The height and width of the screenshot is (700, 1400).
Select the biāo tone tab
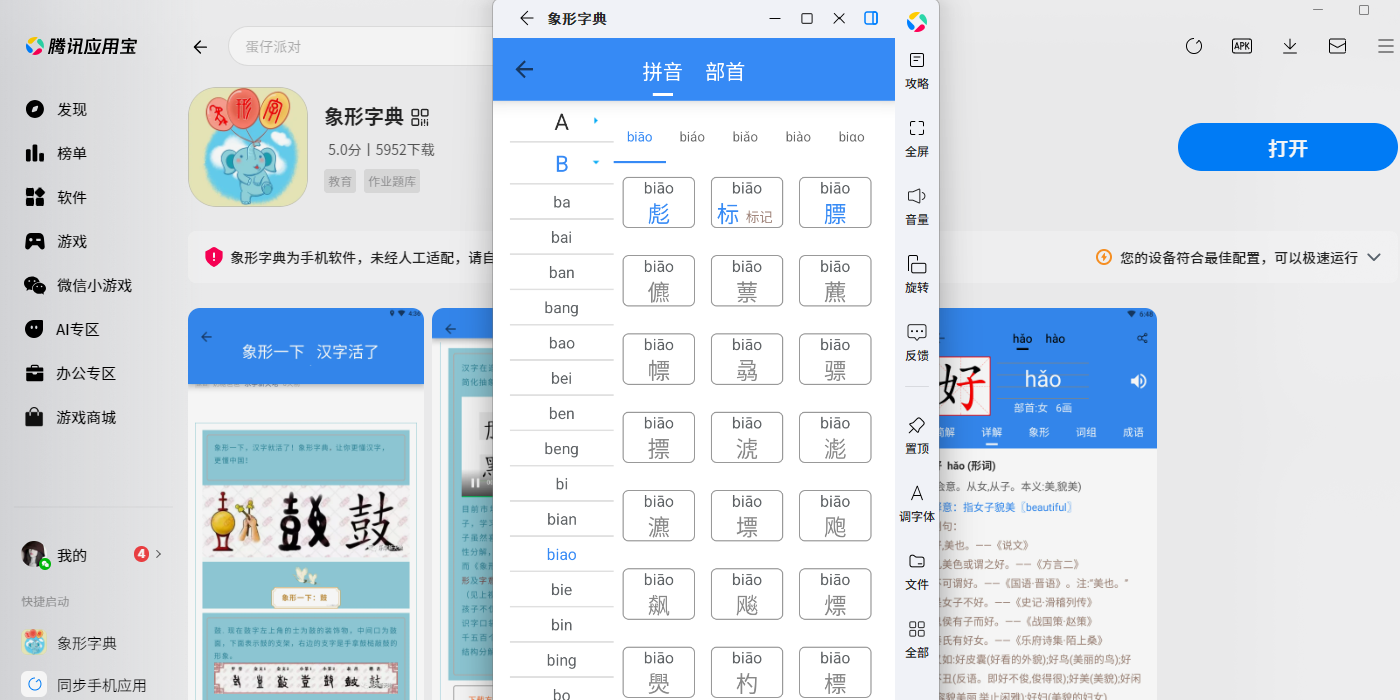tap(640, 137)
